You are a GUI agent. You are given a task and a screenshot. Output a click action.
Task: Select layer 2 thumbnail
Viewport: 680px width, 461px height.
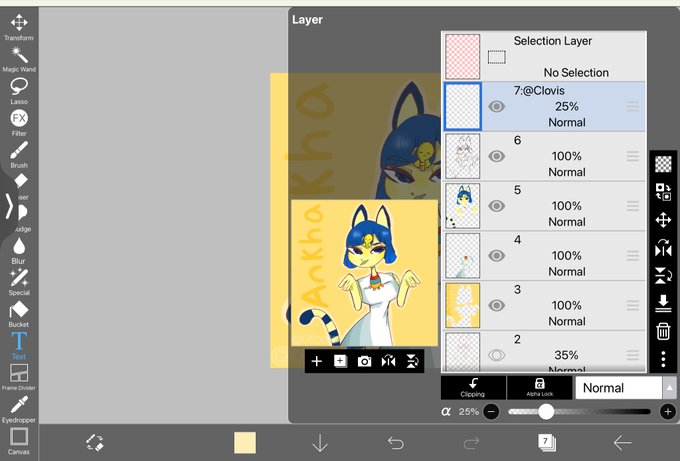(x=463, y=352)
